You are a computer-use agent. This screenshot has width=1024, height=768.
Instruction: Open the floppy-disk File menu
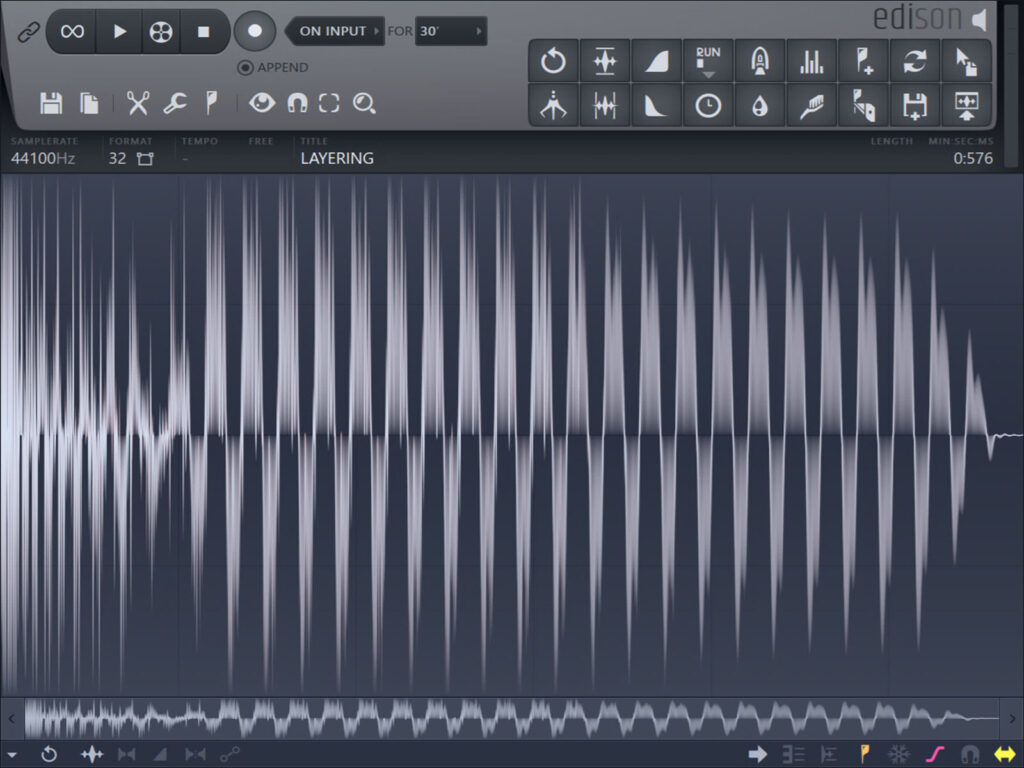51,103
